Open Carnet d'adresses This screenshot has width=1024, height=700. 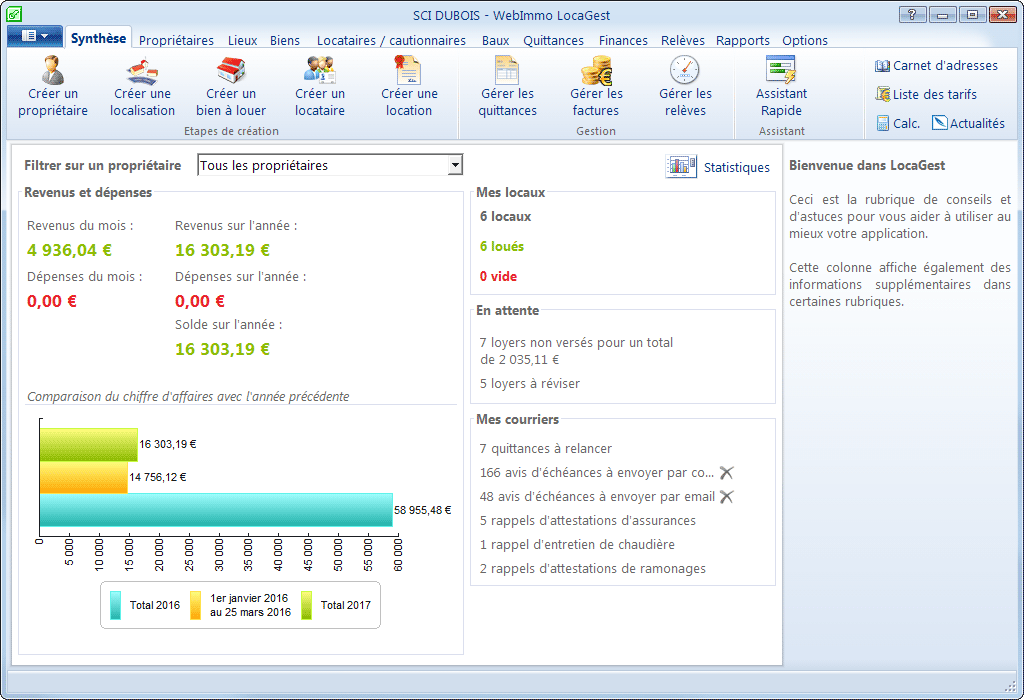(x=936, y=66)
